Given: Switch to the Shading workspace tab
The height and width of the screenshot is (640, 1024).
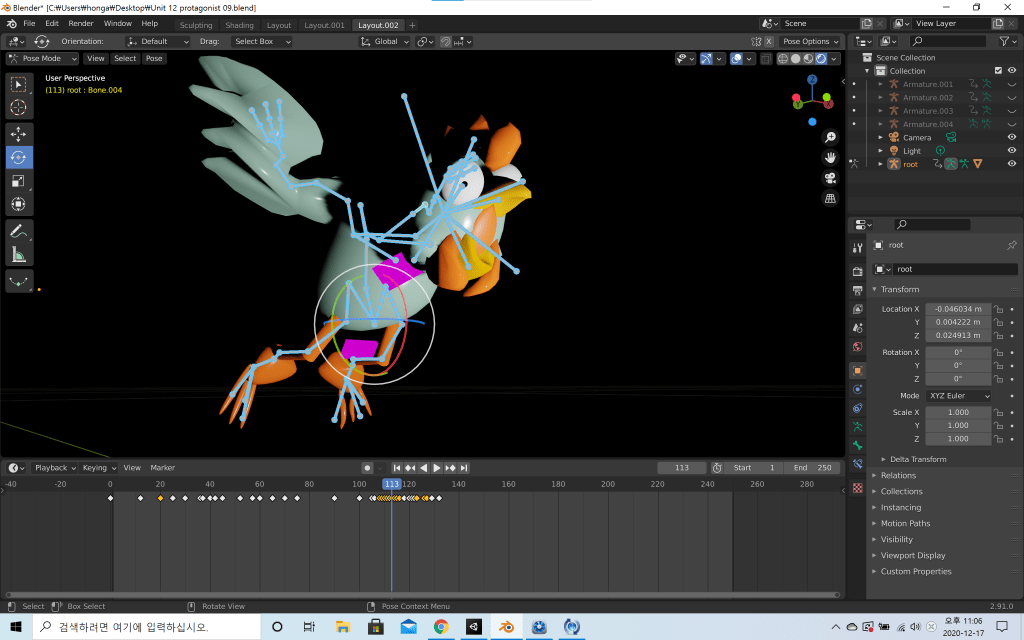Looking at the screenshot, I should click(x=239, y=25).
